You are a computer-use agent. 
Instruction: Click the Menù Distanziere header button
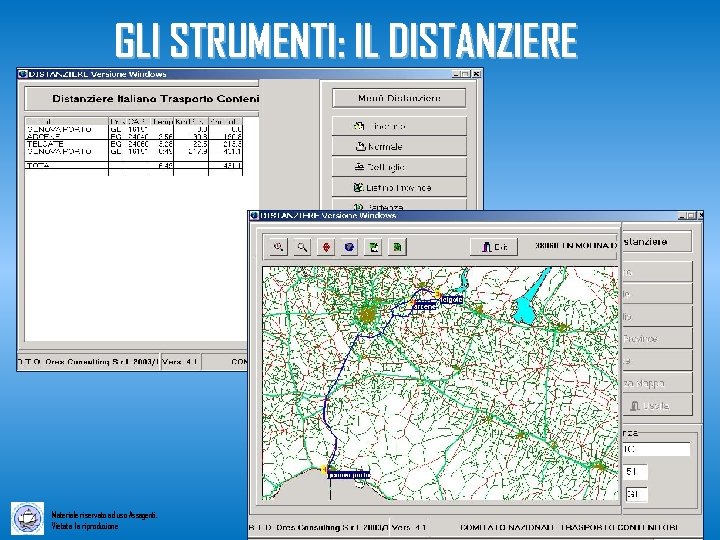coord(399,98)
